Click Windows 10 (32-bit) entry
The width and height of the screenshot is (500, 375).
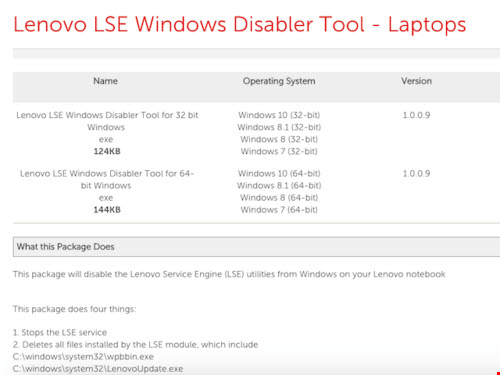click(279, 115)
